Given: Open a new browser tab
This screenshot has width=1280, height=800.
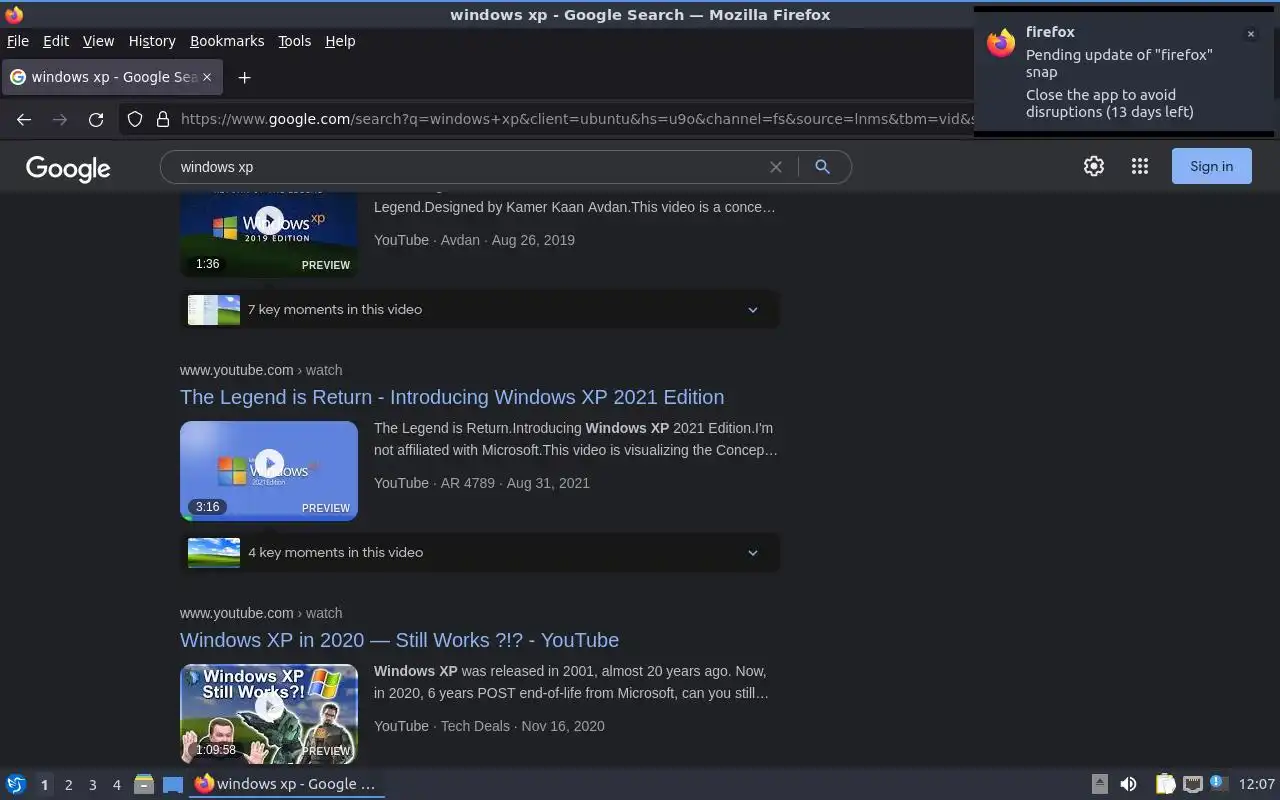Looking at the screenshot, I should click(x=244, y=77).
